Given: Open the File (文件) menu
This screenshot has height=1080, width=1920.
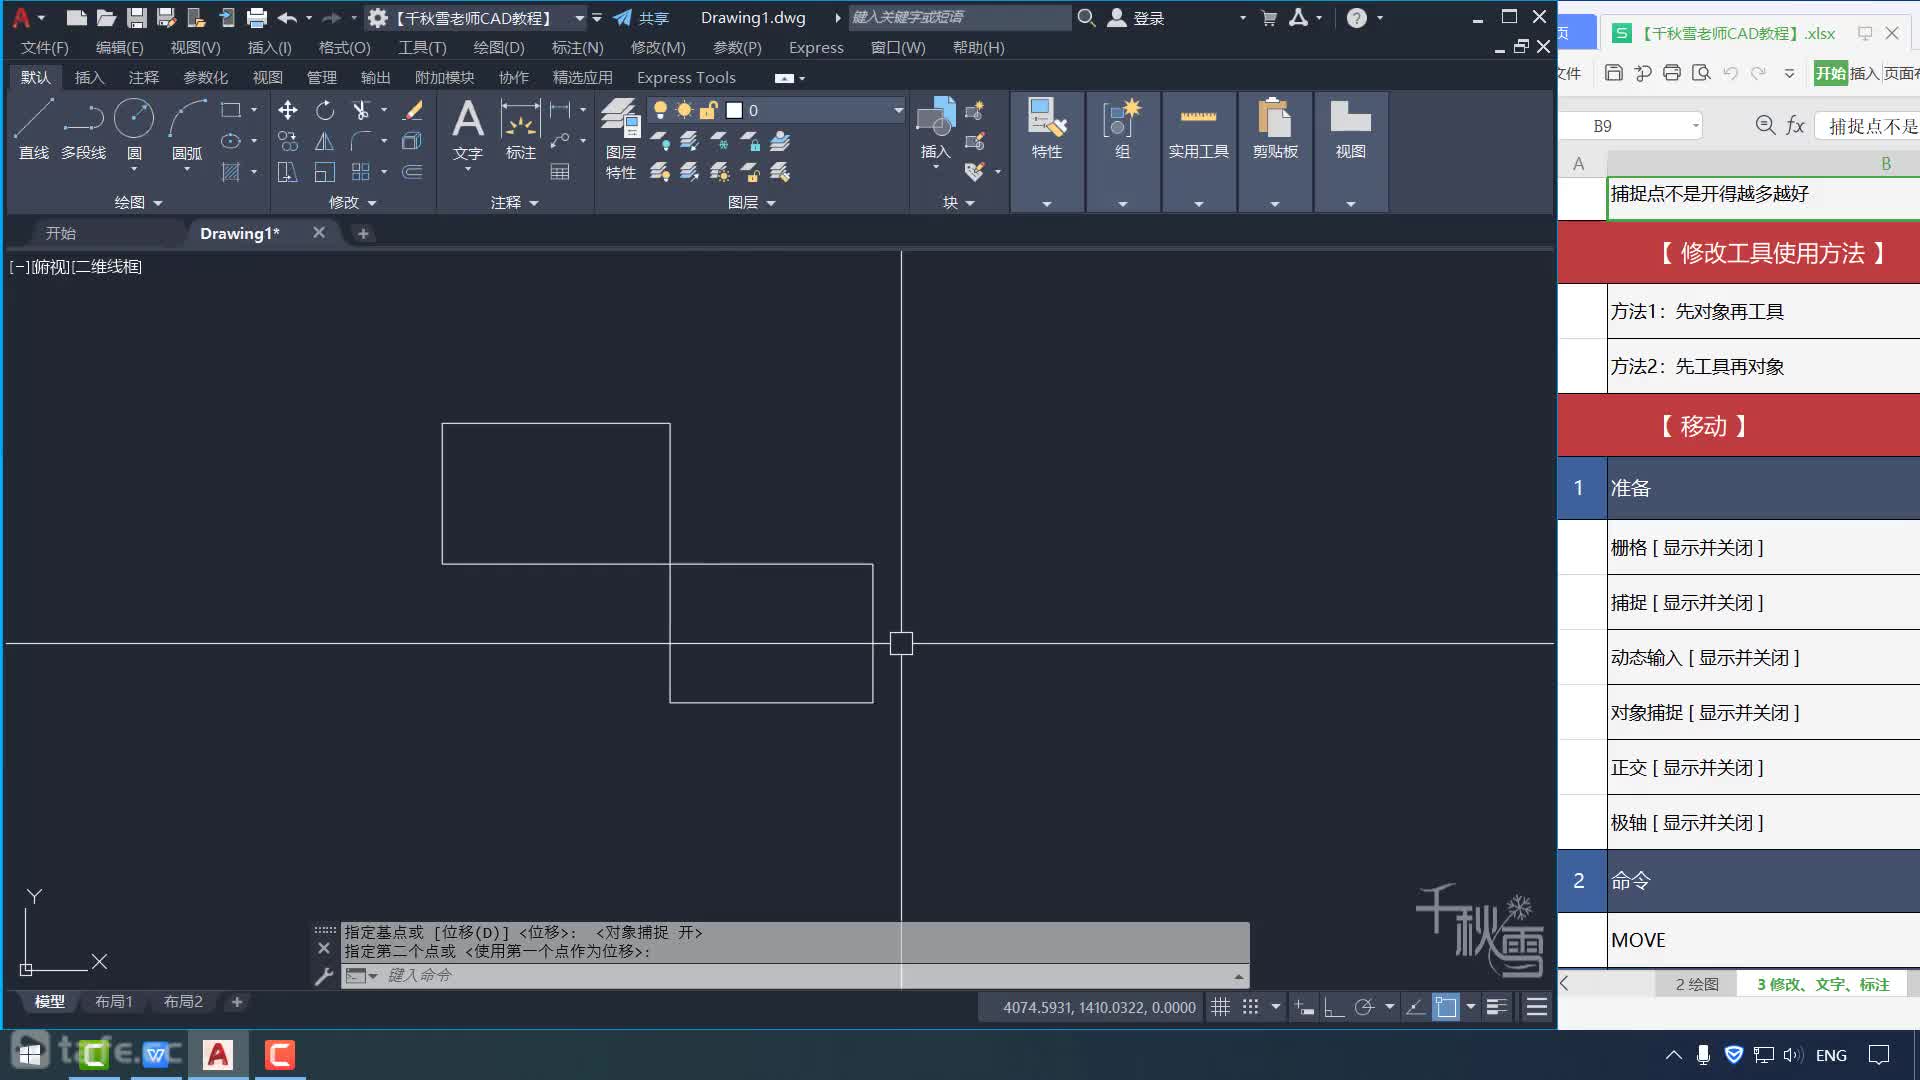Looking at the screenshot, I should (x=44, y=47).
